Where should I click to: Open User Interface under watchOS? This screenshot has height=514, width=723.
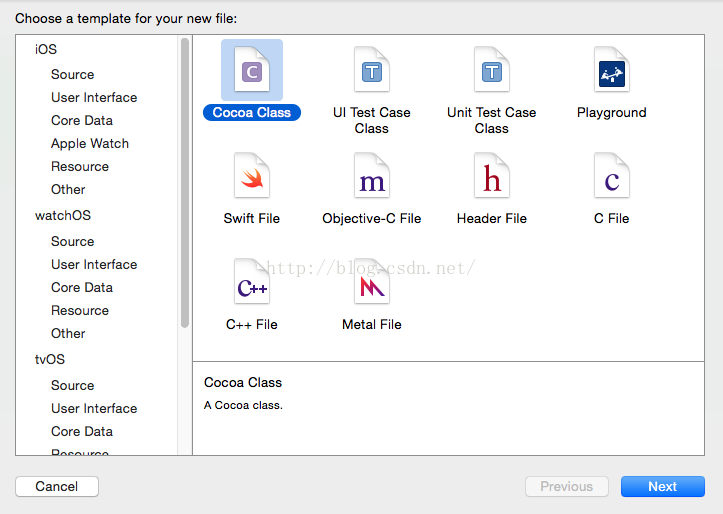click(94, 264)
